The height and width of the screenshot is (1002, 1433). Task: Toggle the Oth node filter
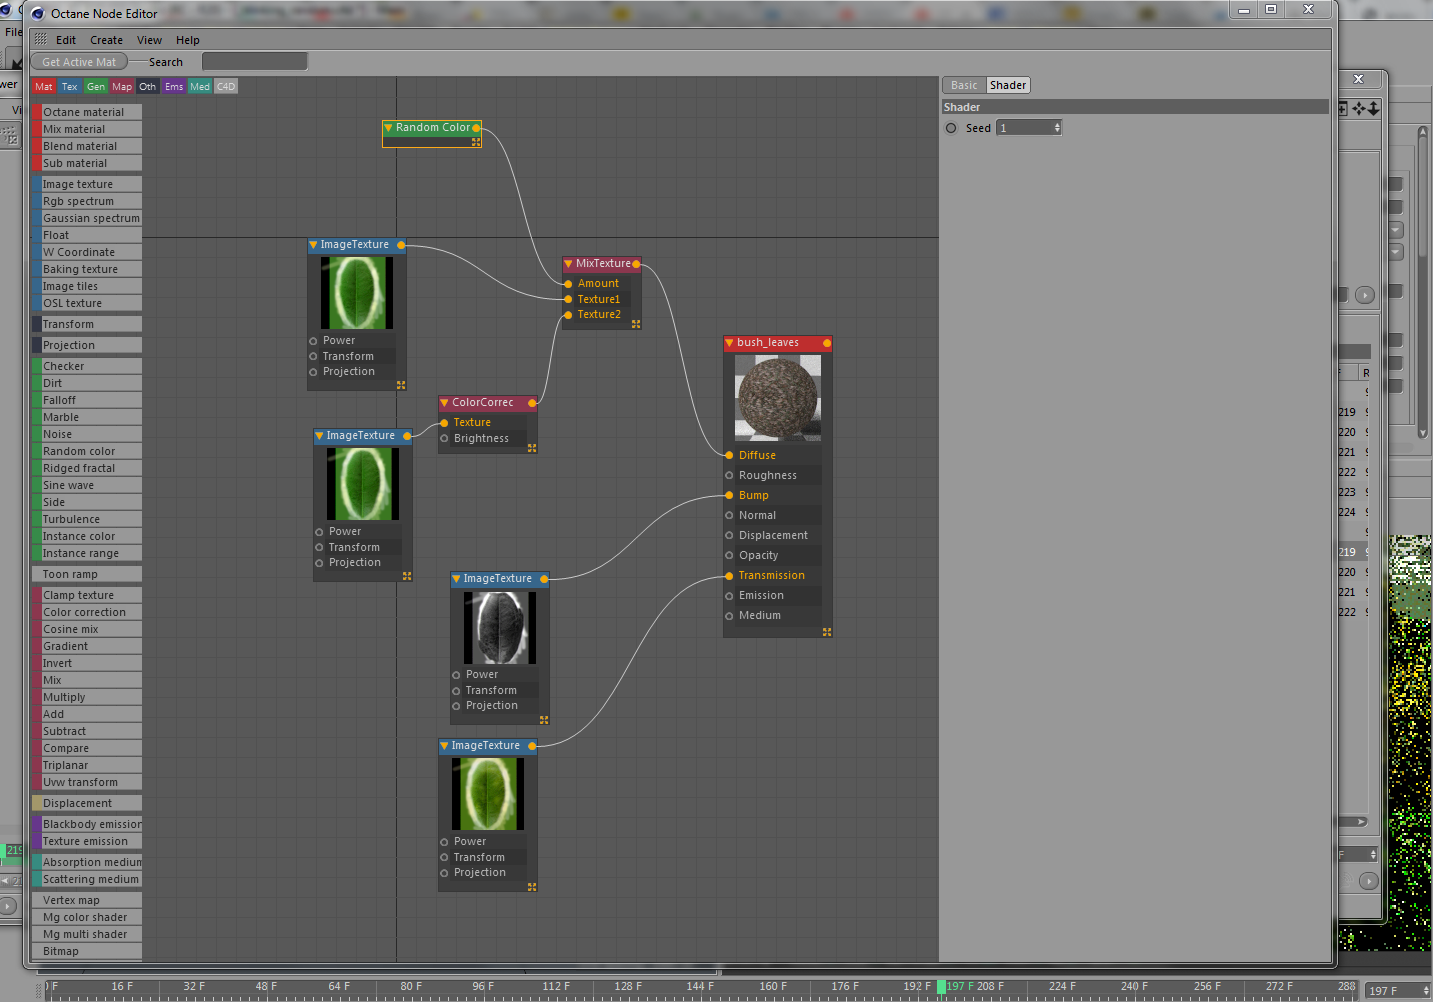[x=148, y=87]
